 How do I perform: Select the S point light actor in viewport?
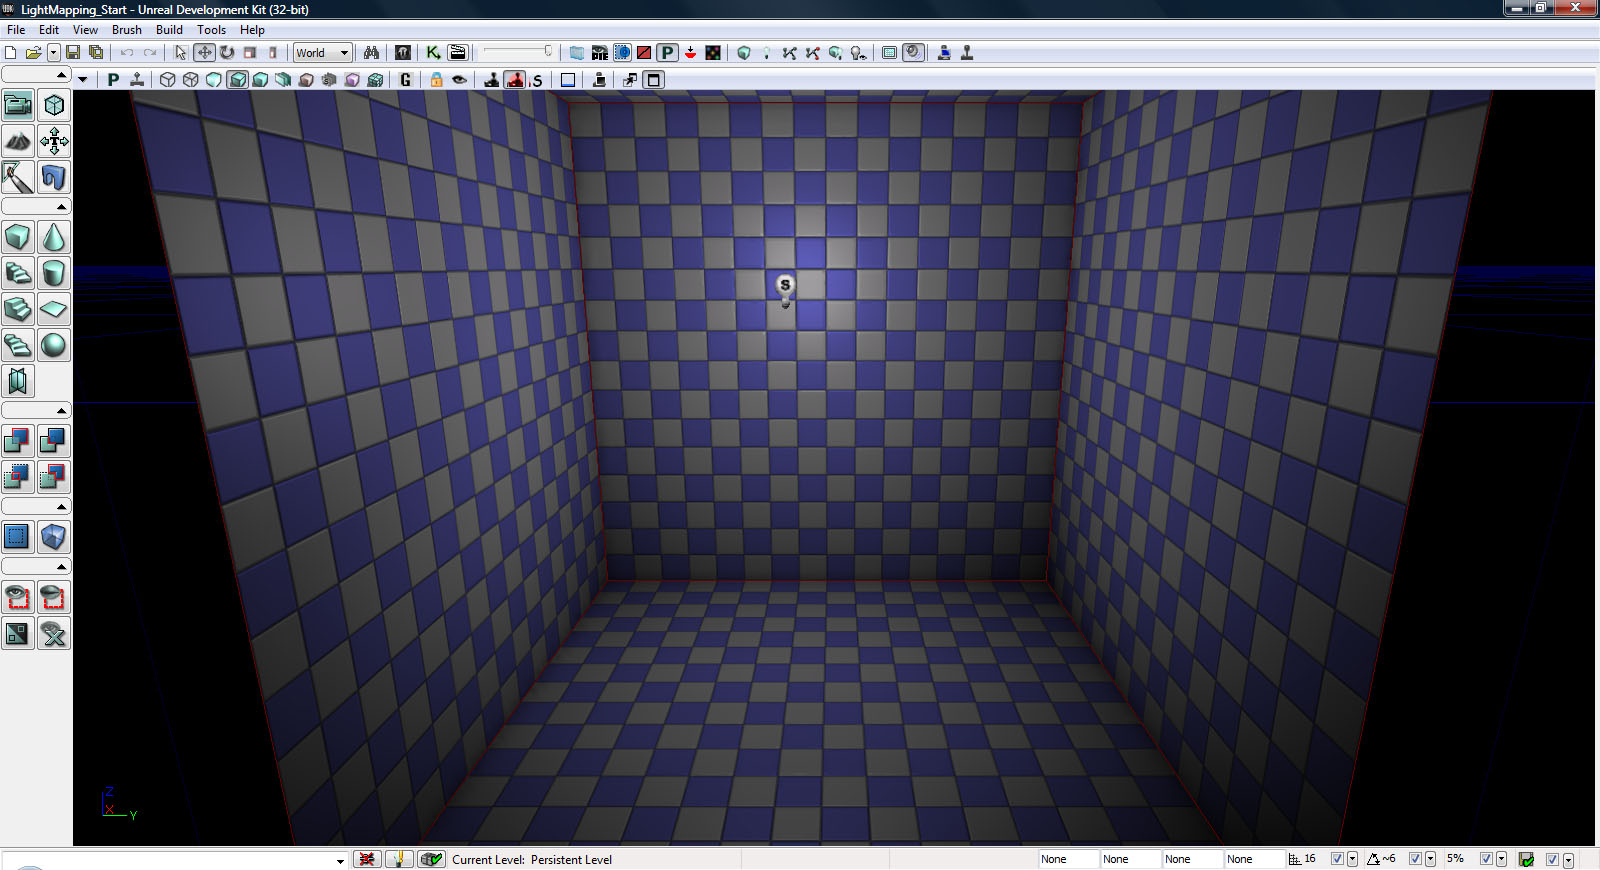tap(785, 290)
